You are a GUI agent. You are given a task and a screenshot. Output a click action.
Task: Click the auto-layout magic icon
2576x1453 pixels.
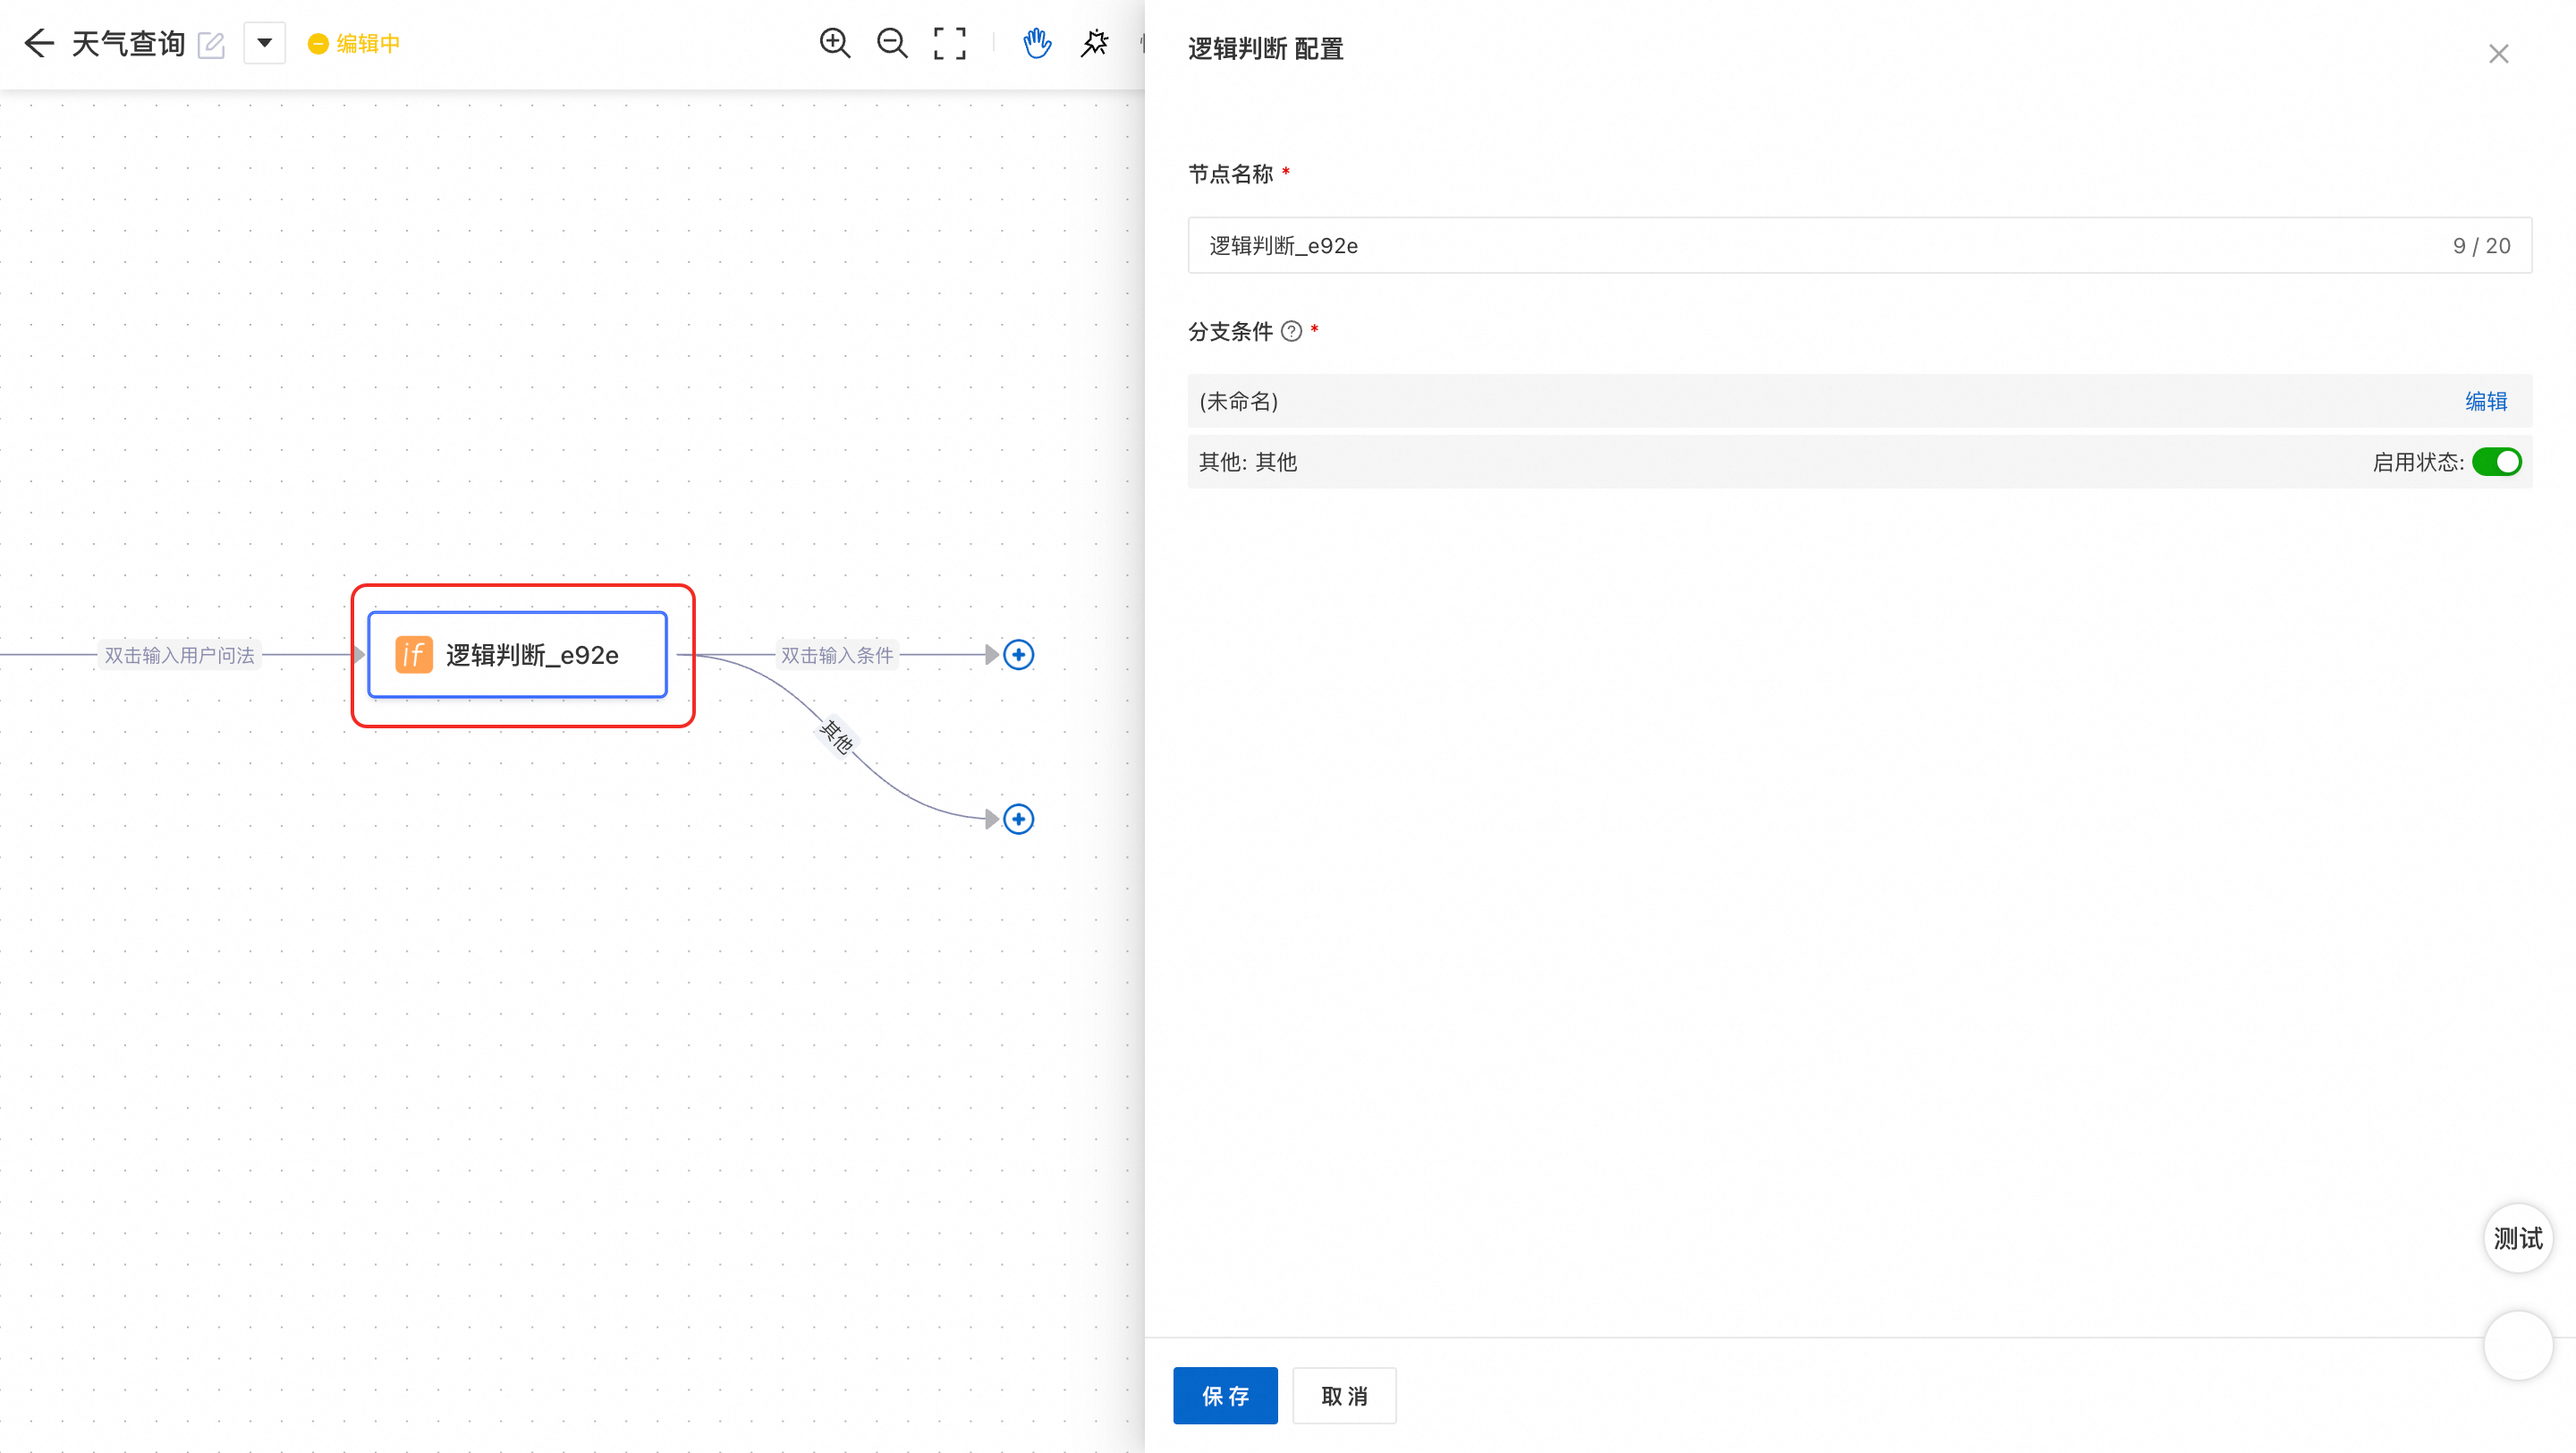coord(1095,43)
